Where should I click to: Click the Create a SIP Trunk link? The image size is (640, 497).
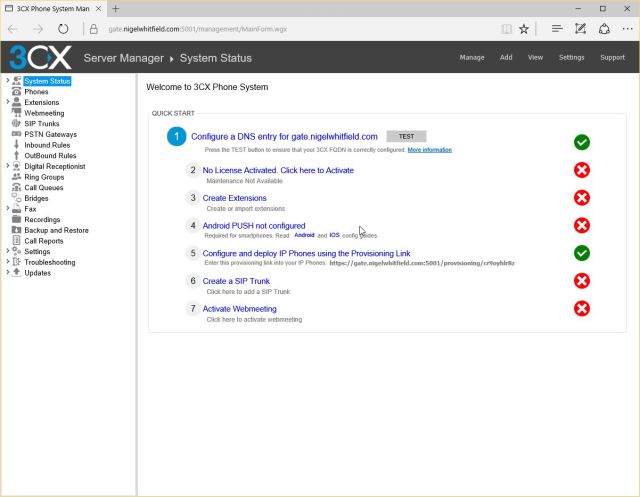click(235, 281)
